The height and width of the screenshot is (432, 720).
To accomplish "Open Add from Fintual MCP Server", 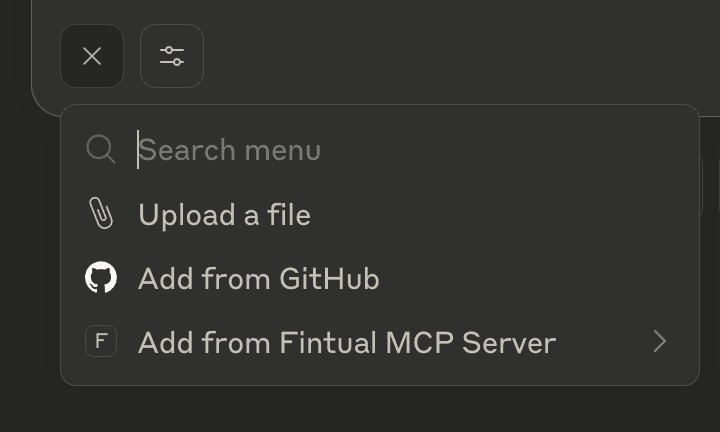I will [x=380, y=342].
